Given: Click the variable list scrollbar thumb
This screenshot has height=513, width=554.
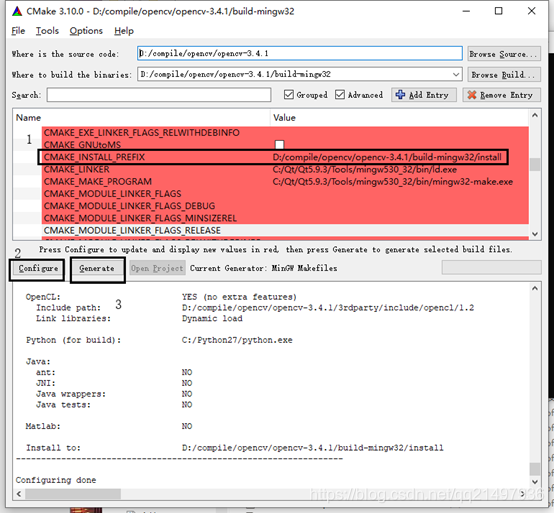Looking at the screenshot, I should click(535, 164).
